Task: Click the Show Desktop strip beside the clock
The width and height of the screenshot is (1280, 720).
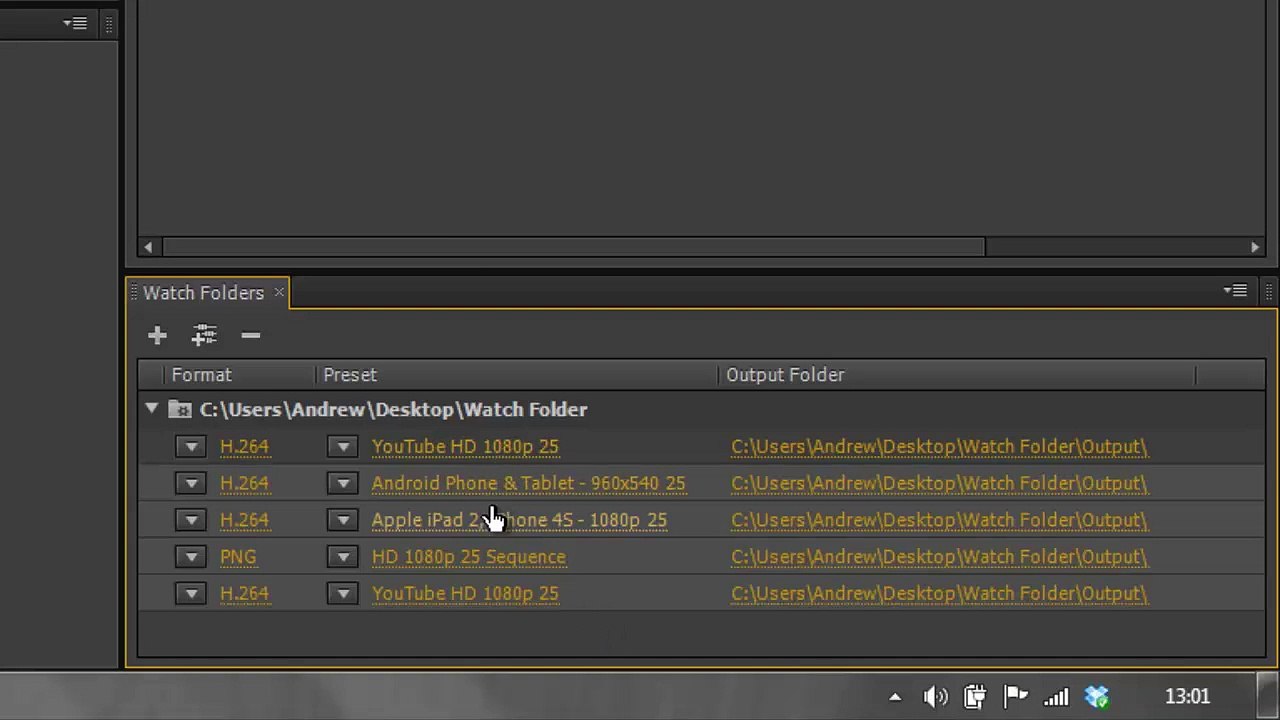Action: point(1268,697)
